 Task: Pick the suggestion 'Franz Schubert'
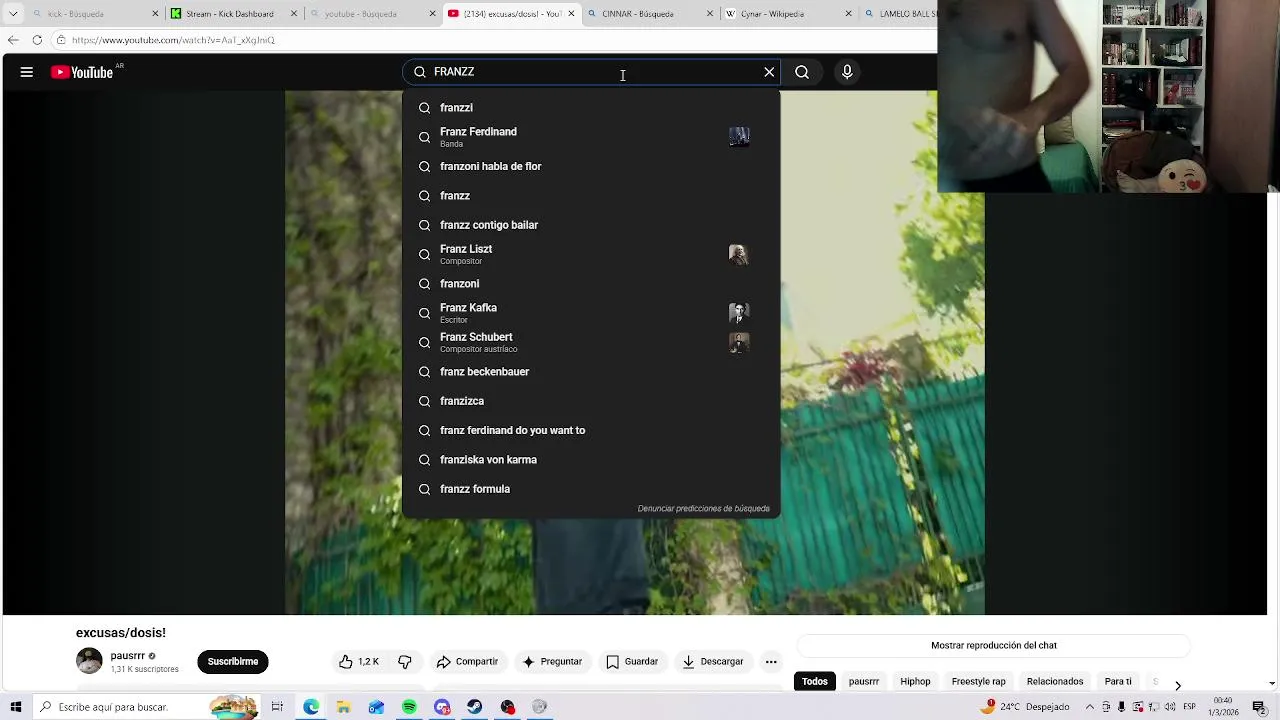pyautogui.click(x=591, y=342)
